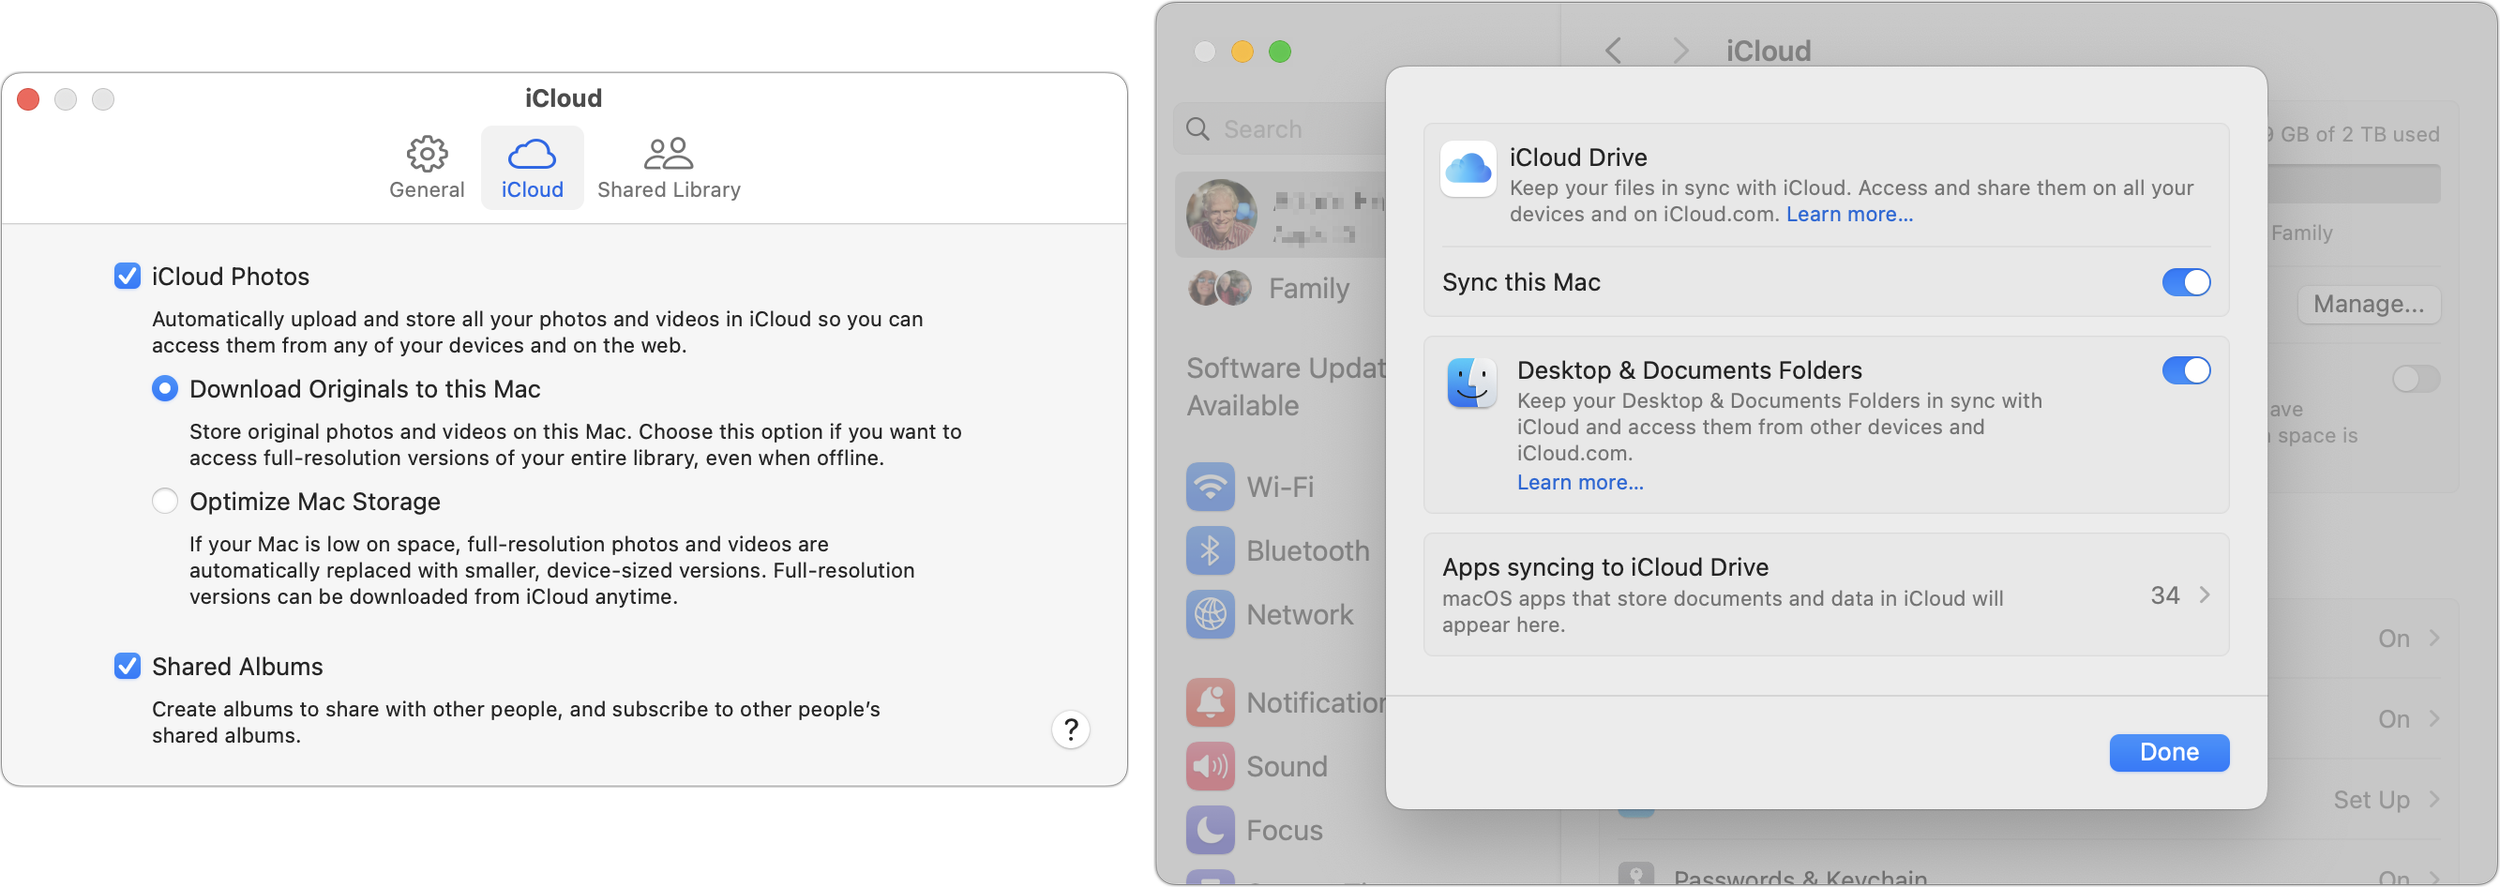Screen dimensions: 2500x887
Task: Click the magnifying glass search icon
Action: 1198,129
